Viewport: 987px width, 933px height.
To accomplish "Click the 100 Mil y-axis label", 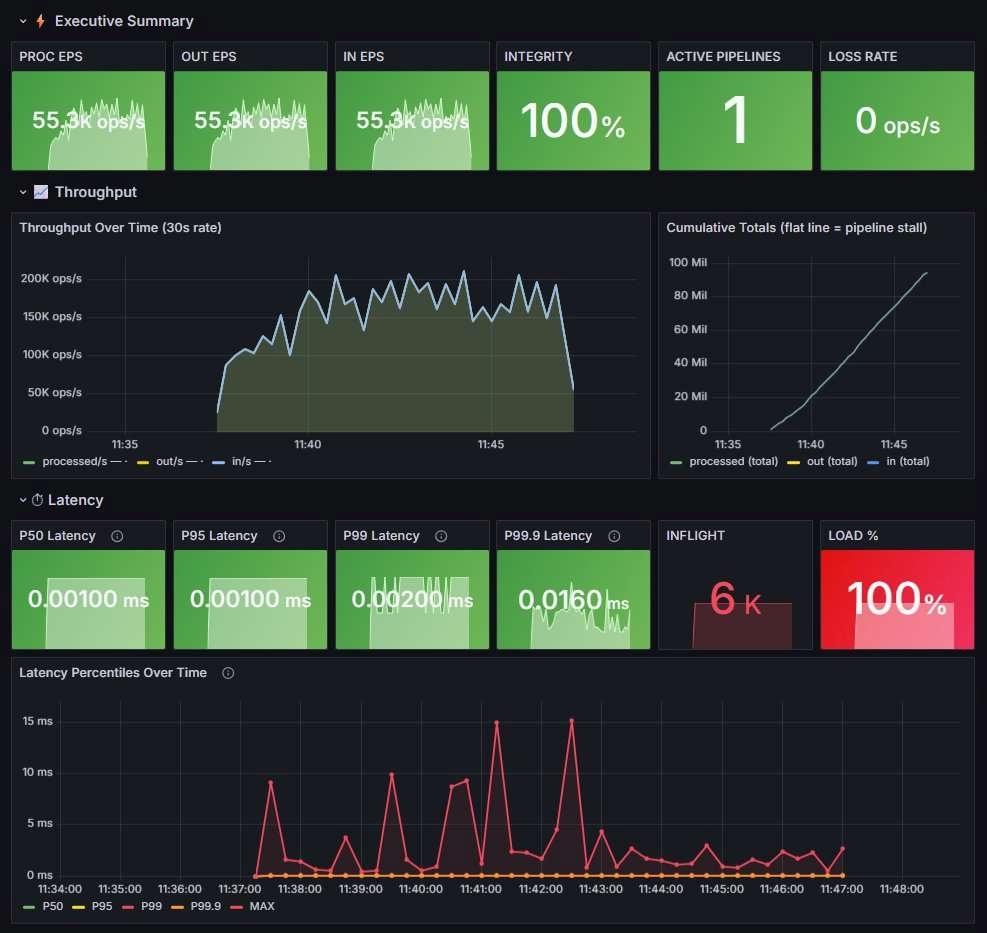I will (688, 263).
